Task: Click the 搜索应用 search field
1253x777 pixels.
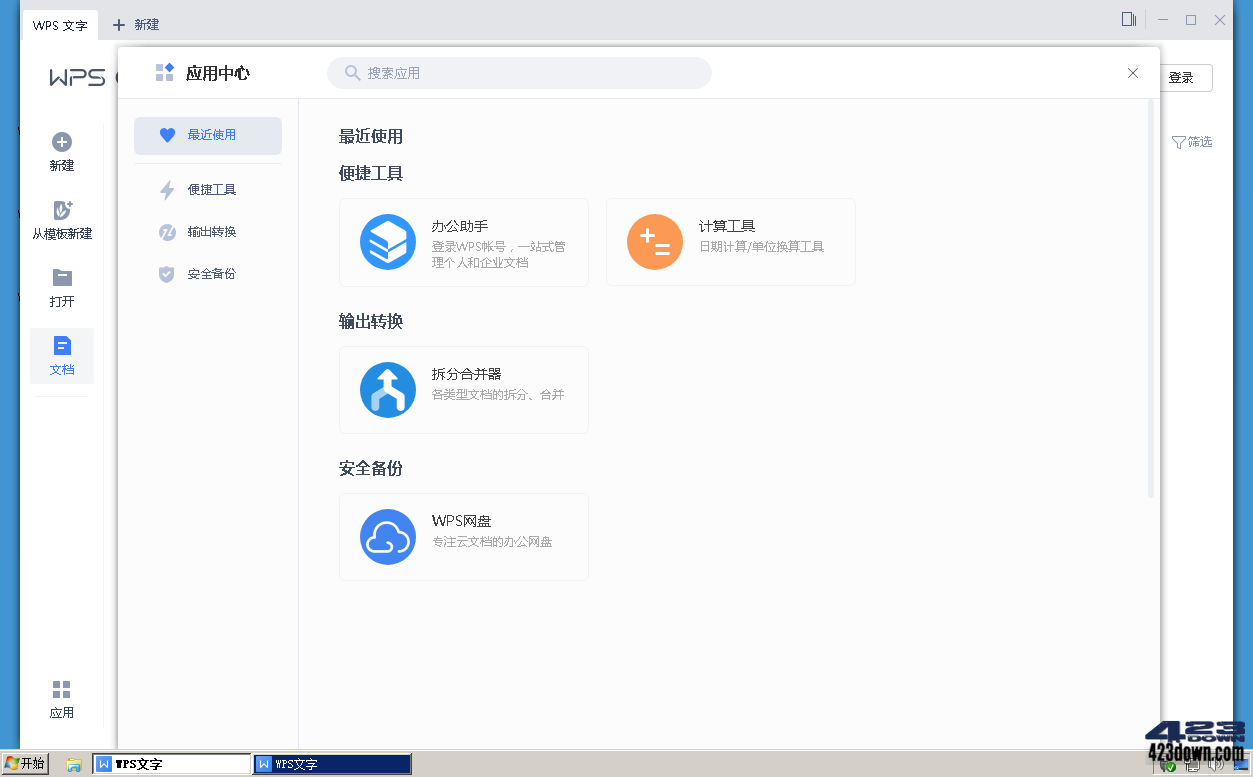Action: click(x=519, y=72)
